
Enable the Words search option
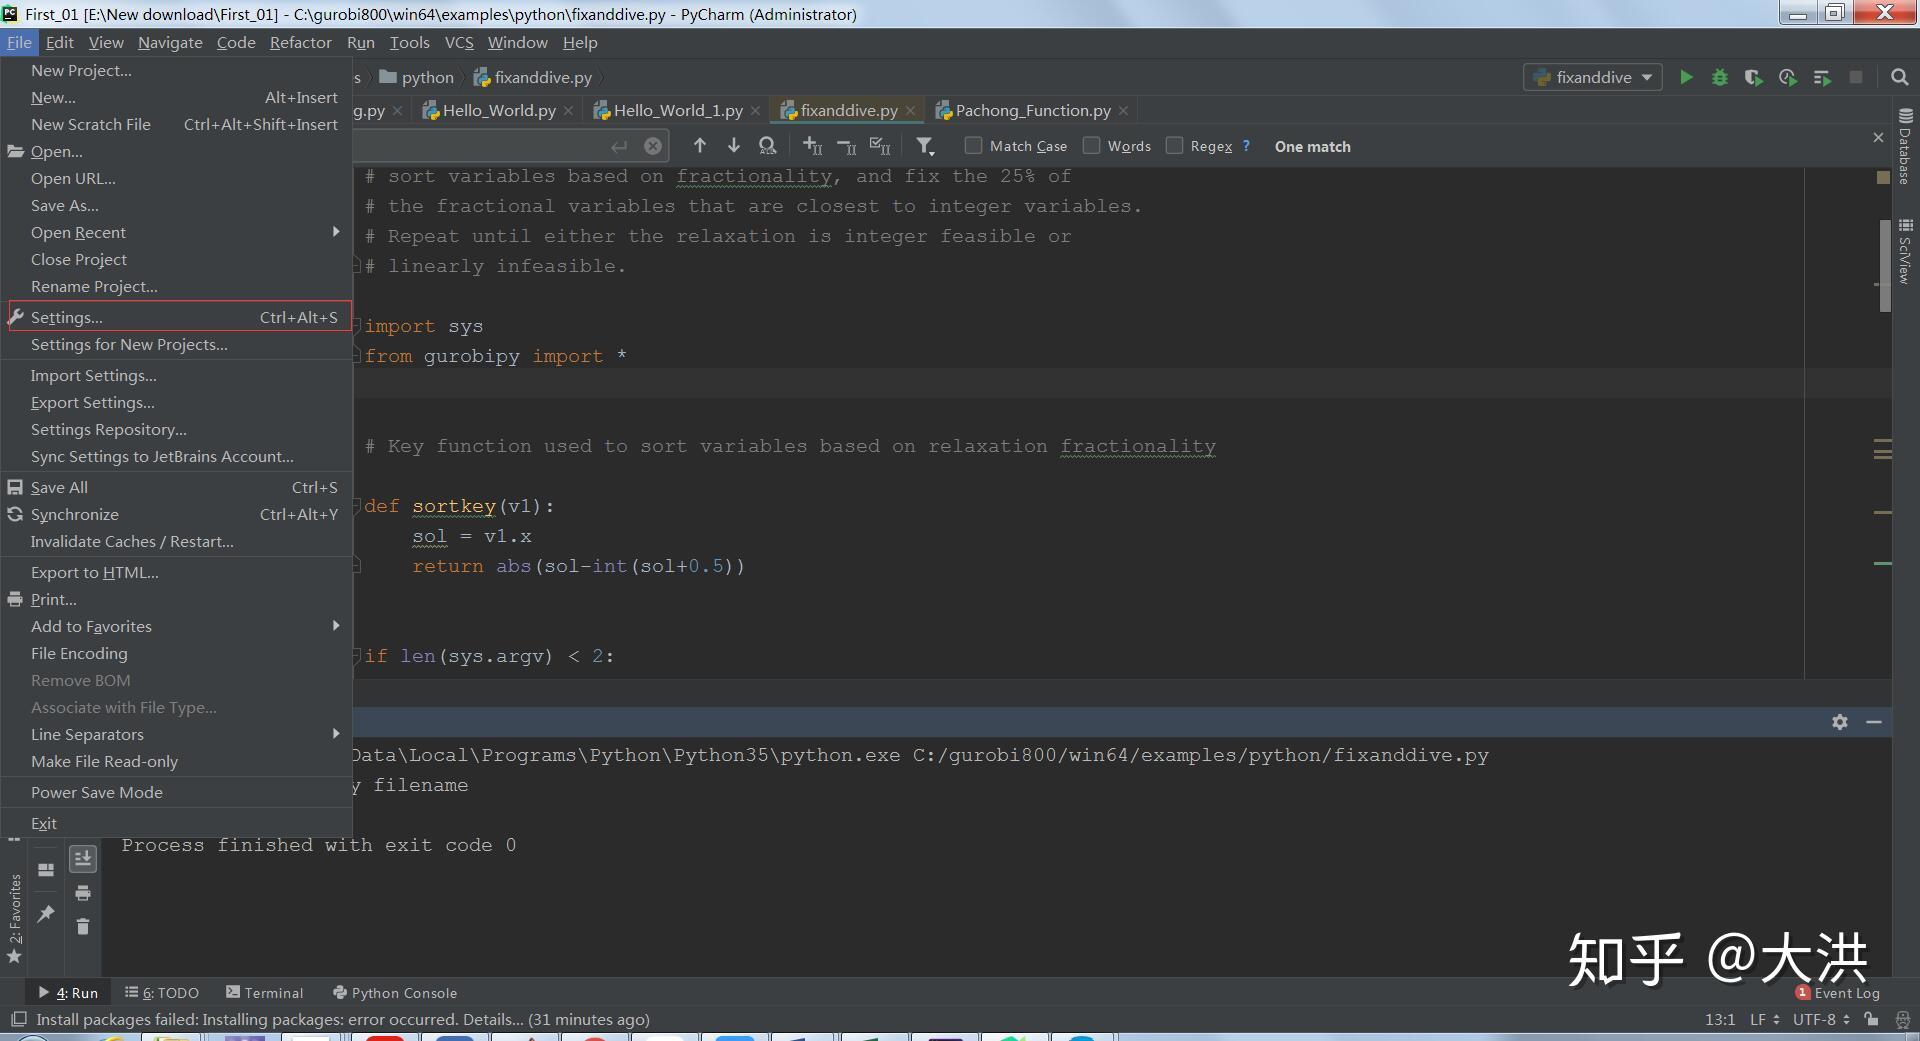click(1090, 145)
